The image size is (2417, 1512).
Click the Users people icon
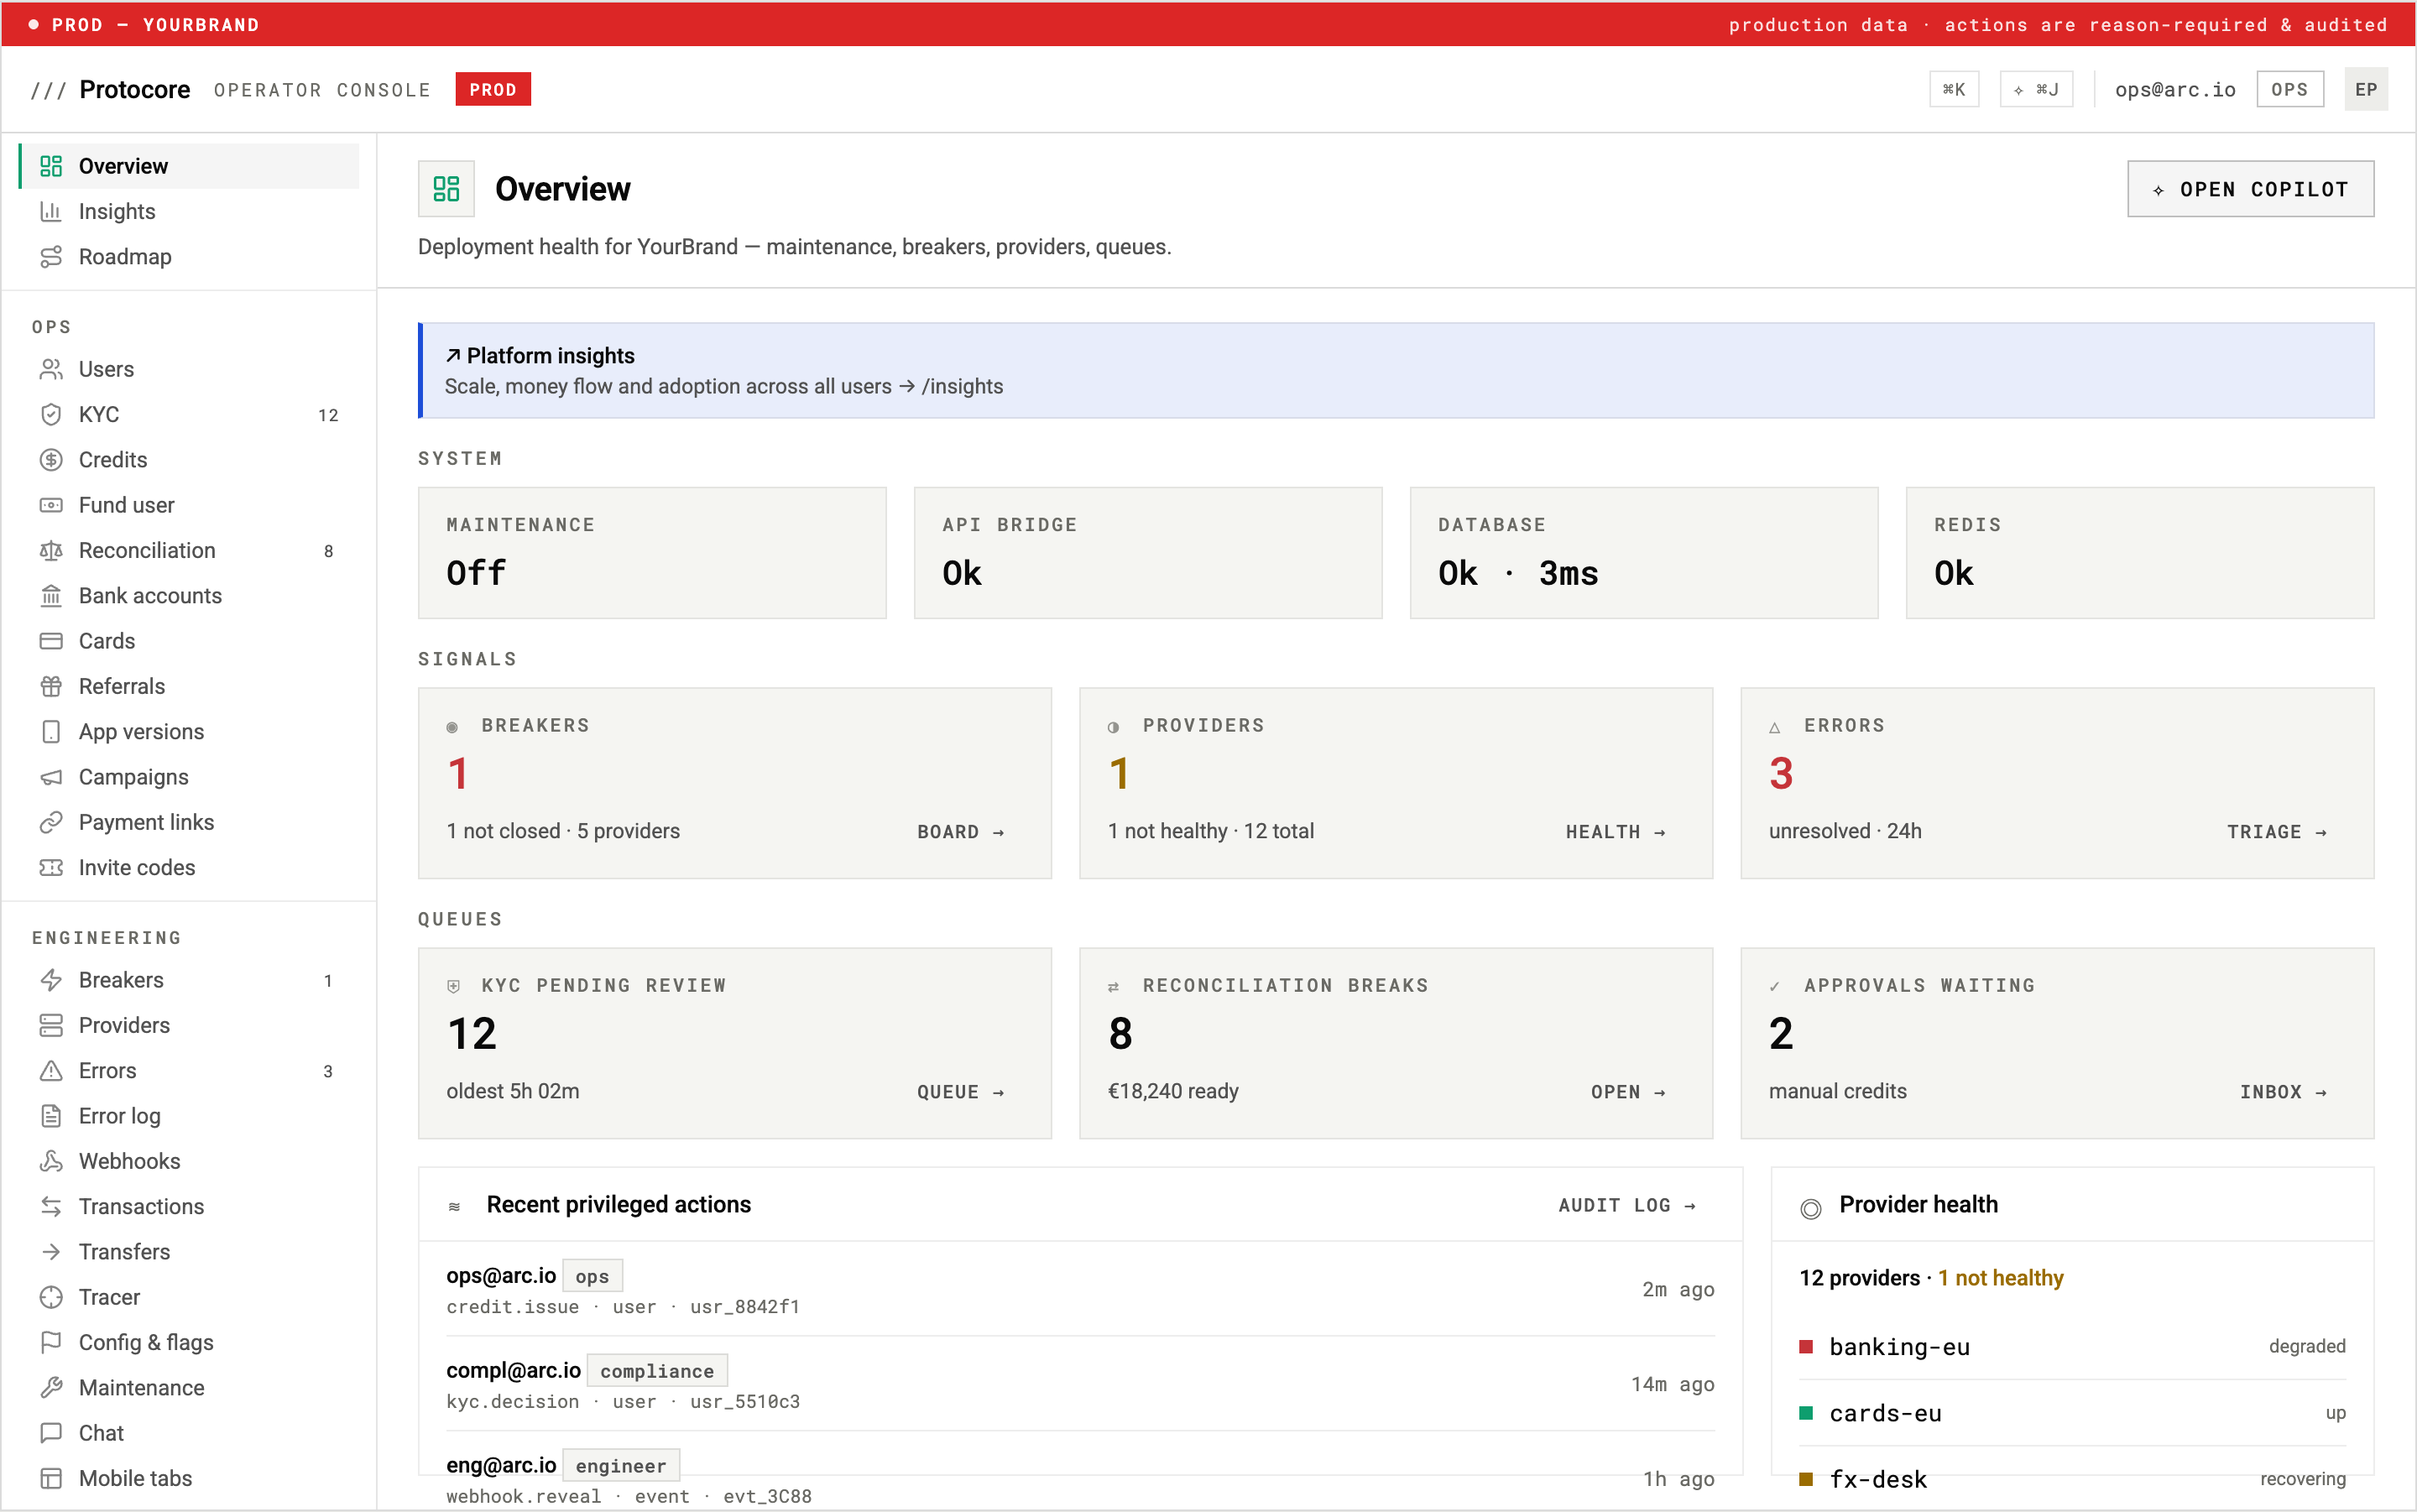tap(51, 369)
